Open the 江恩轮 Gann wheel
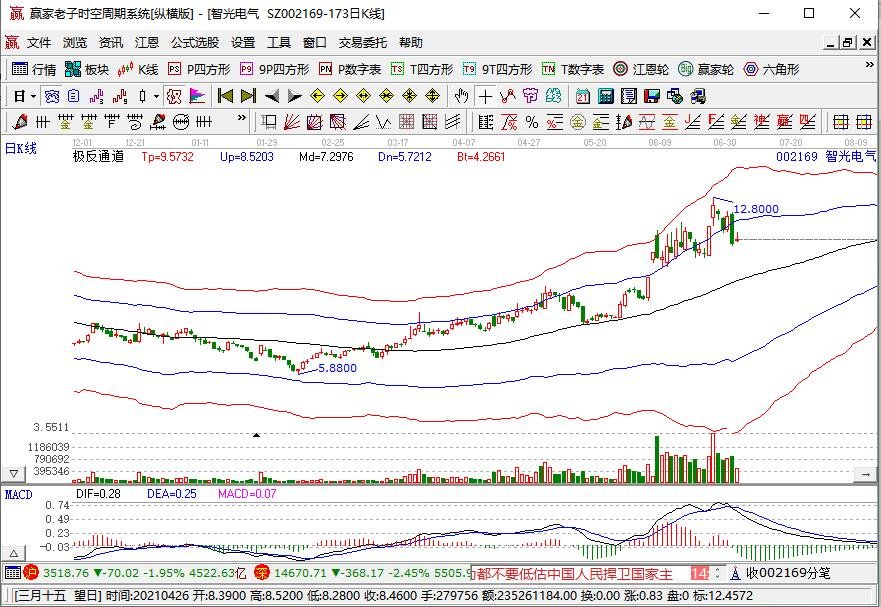 tap(641, 69)
